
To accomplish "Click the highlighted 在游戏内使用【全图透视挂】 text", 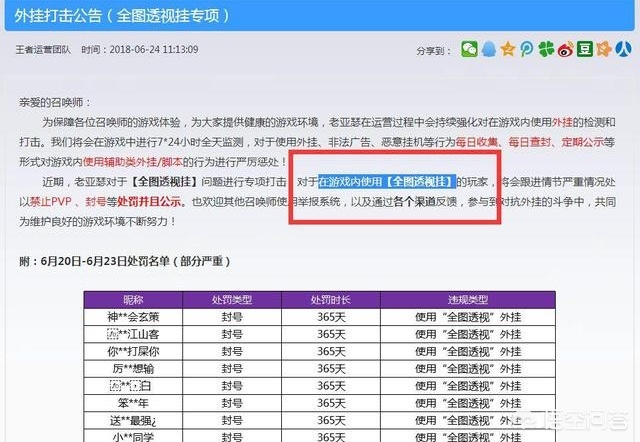I will coord(387,182).
